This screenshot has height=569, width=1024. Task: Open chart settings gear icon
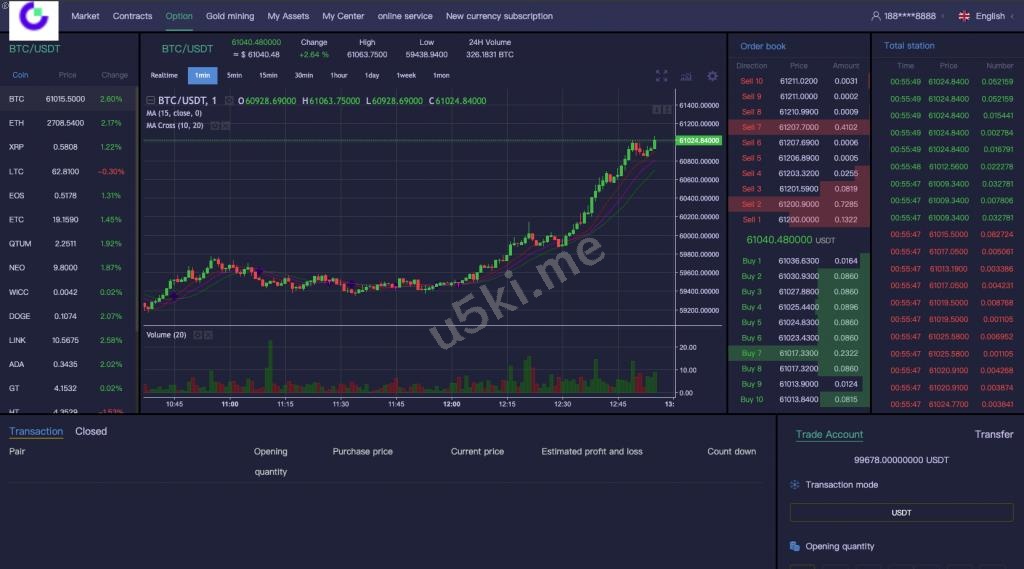pyautogui.click(x=712, y=76)
